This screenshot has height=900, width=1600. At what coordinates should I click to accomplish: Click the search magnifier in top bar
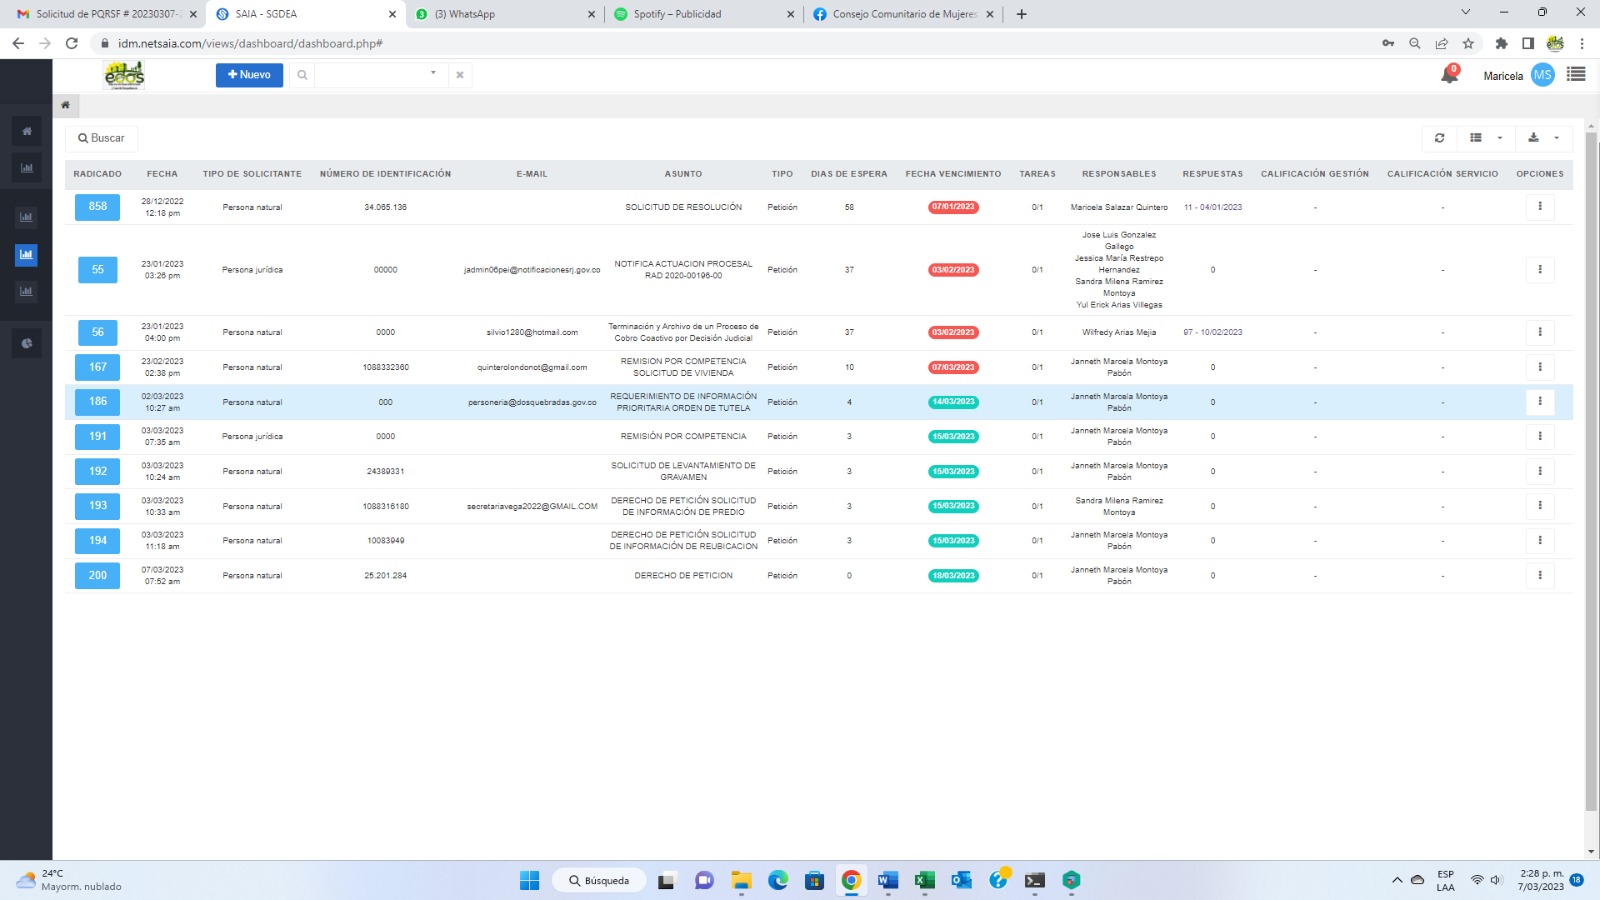(x=302, y=75)
